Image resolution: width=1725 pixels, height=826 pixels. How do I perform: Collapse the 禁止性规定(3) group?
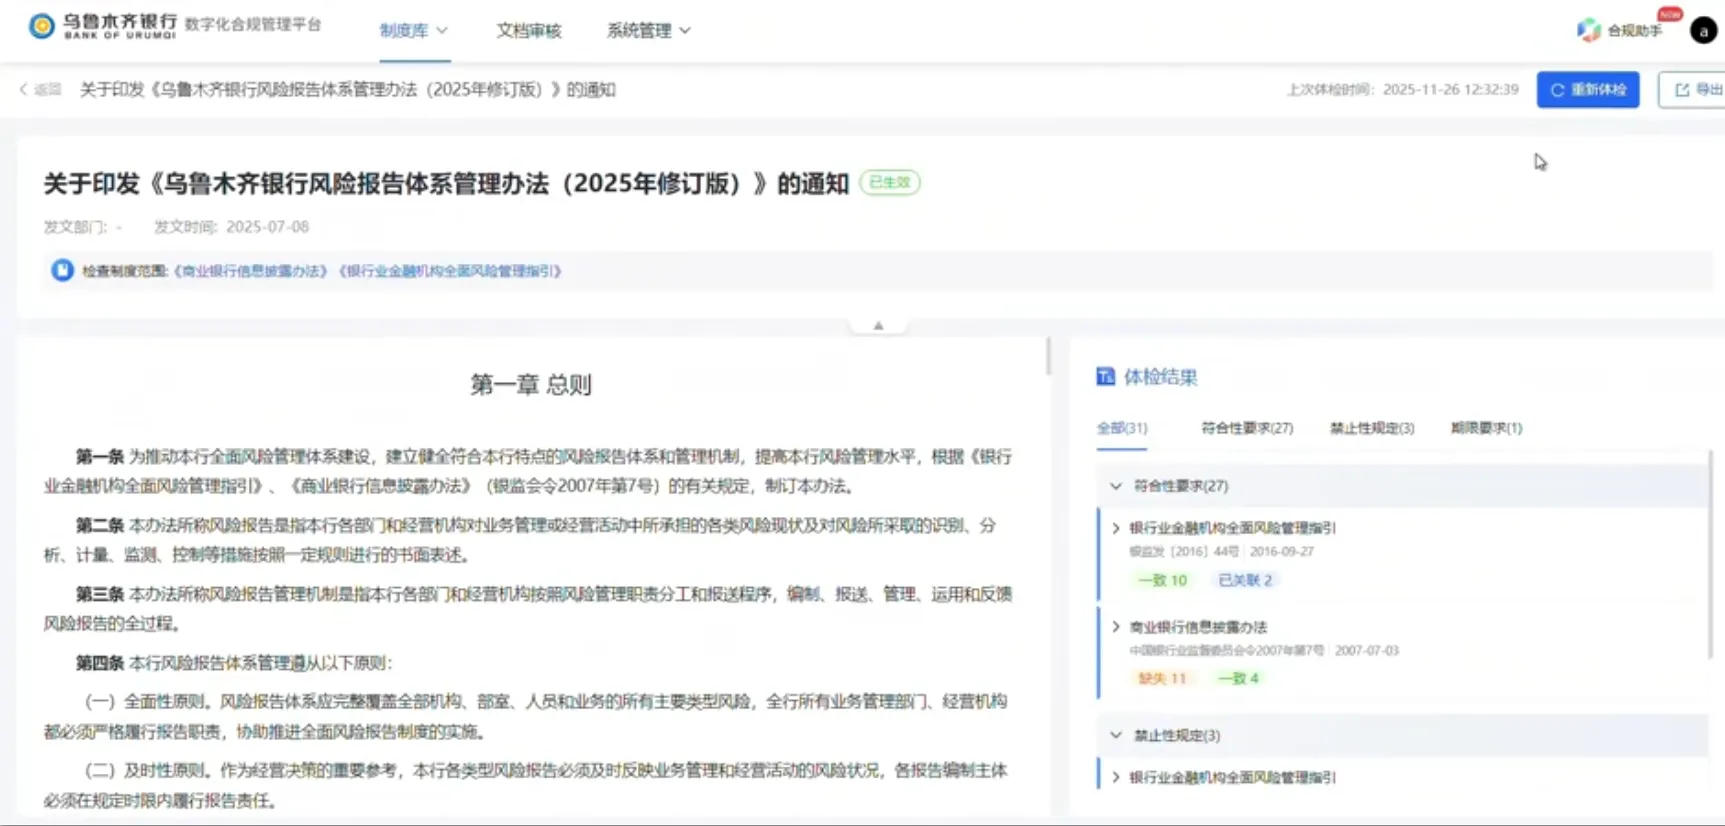point(1116,736)
